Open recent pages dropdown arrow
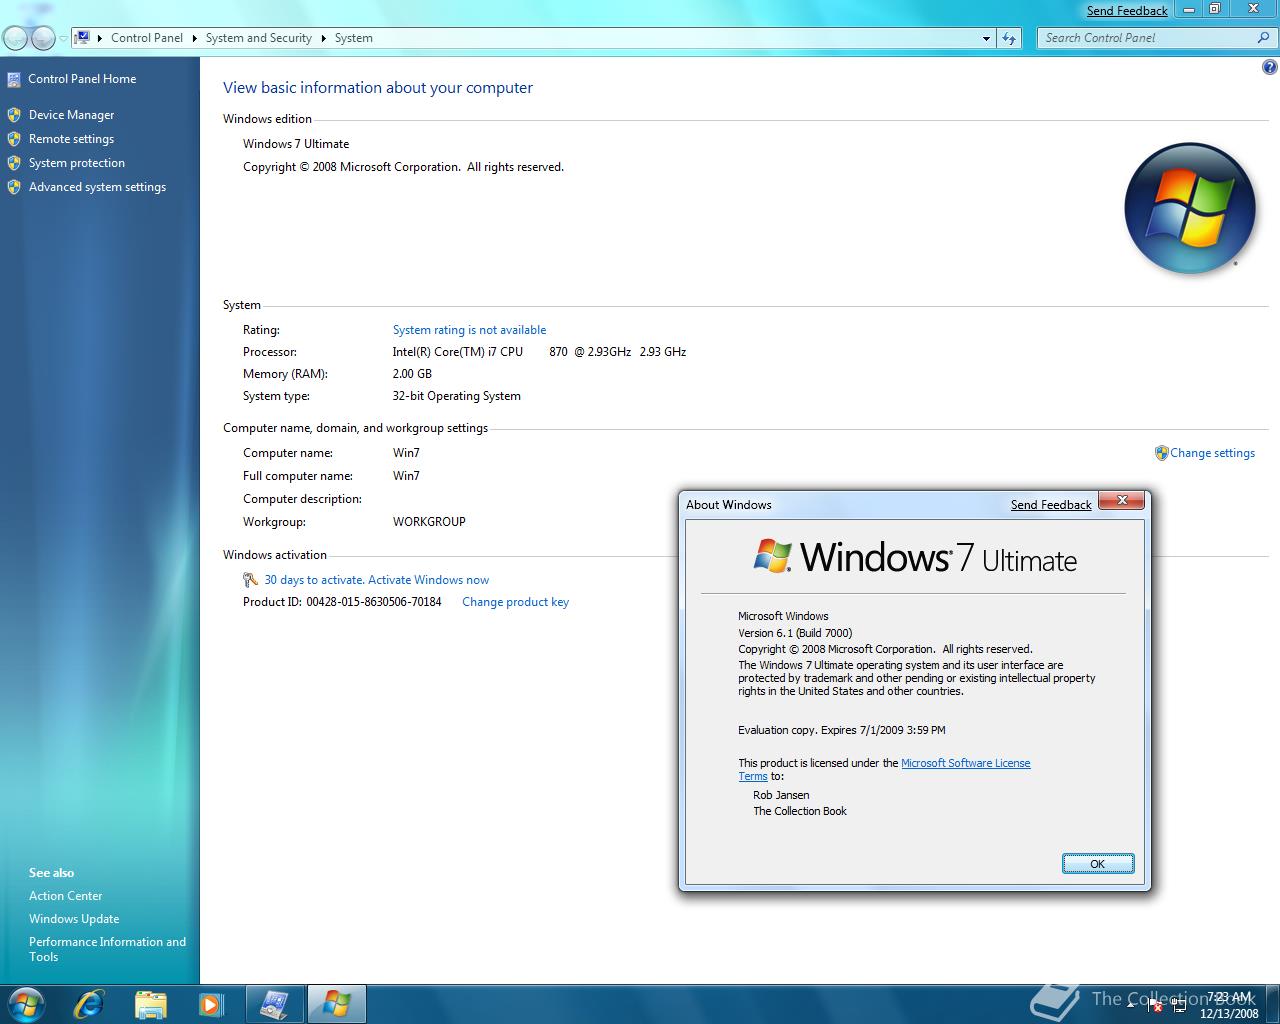 [x=63, y=38]
